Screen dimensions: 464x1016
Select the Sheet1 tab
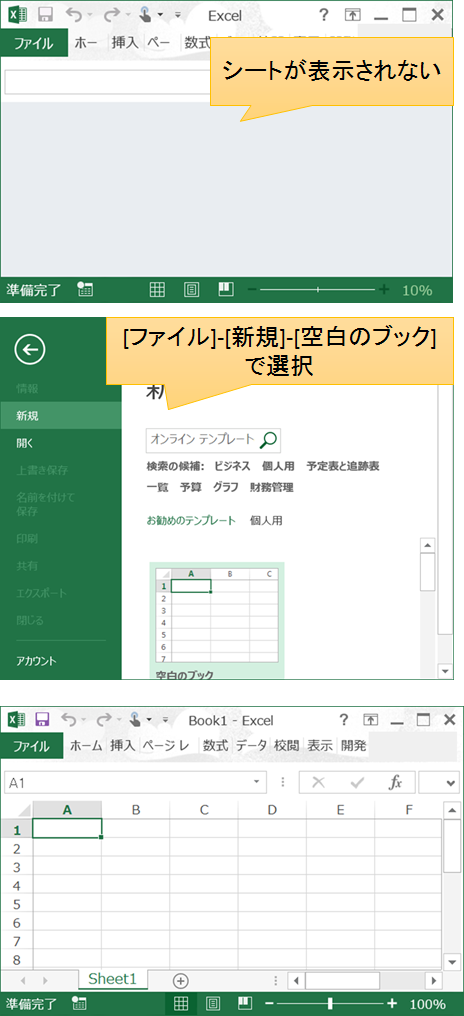[x=113, y=979]
